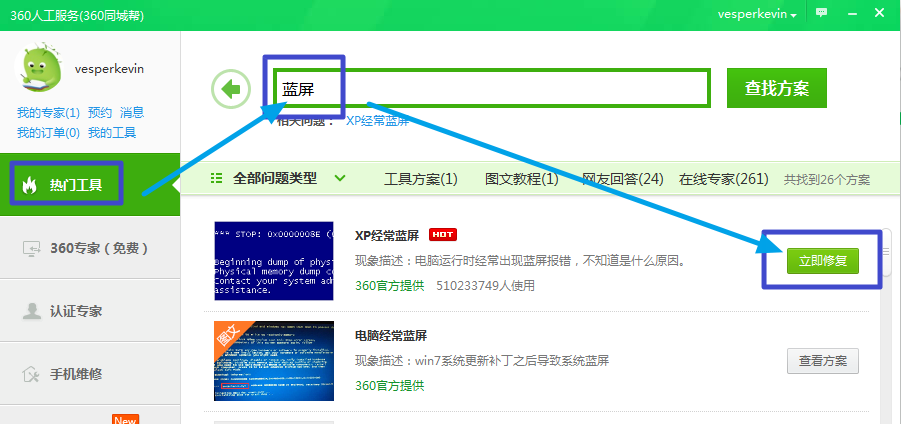Viewport: 901px width, 424px height.
Task: Filter by 网友回答(24)
Action: coord(623,179)
